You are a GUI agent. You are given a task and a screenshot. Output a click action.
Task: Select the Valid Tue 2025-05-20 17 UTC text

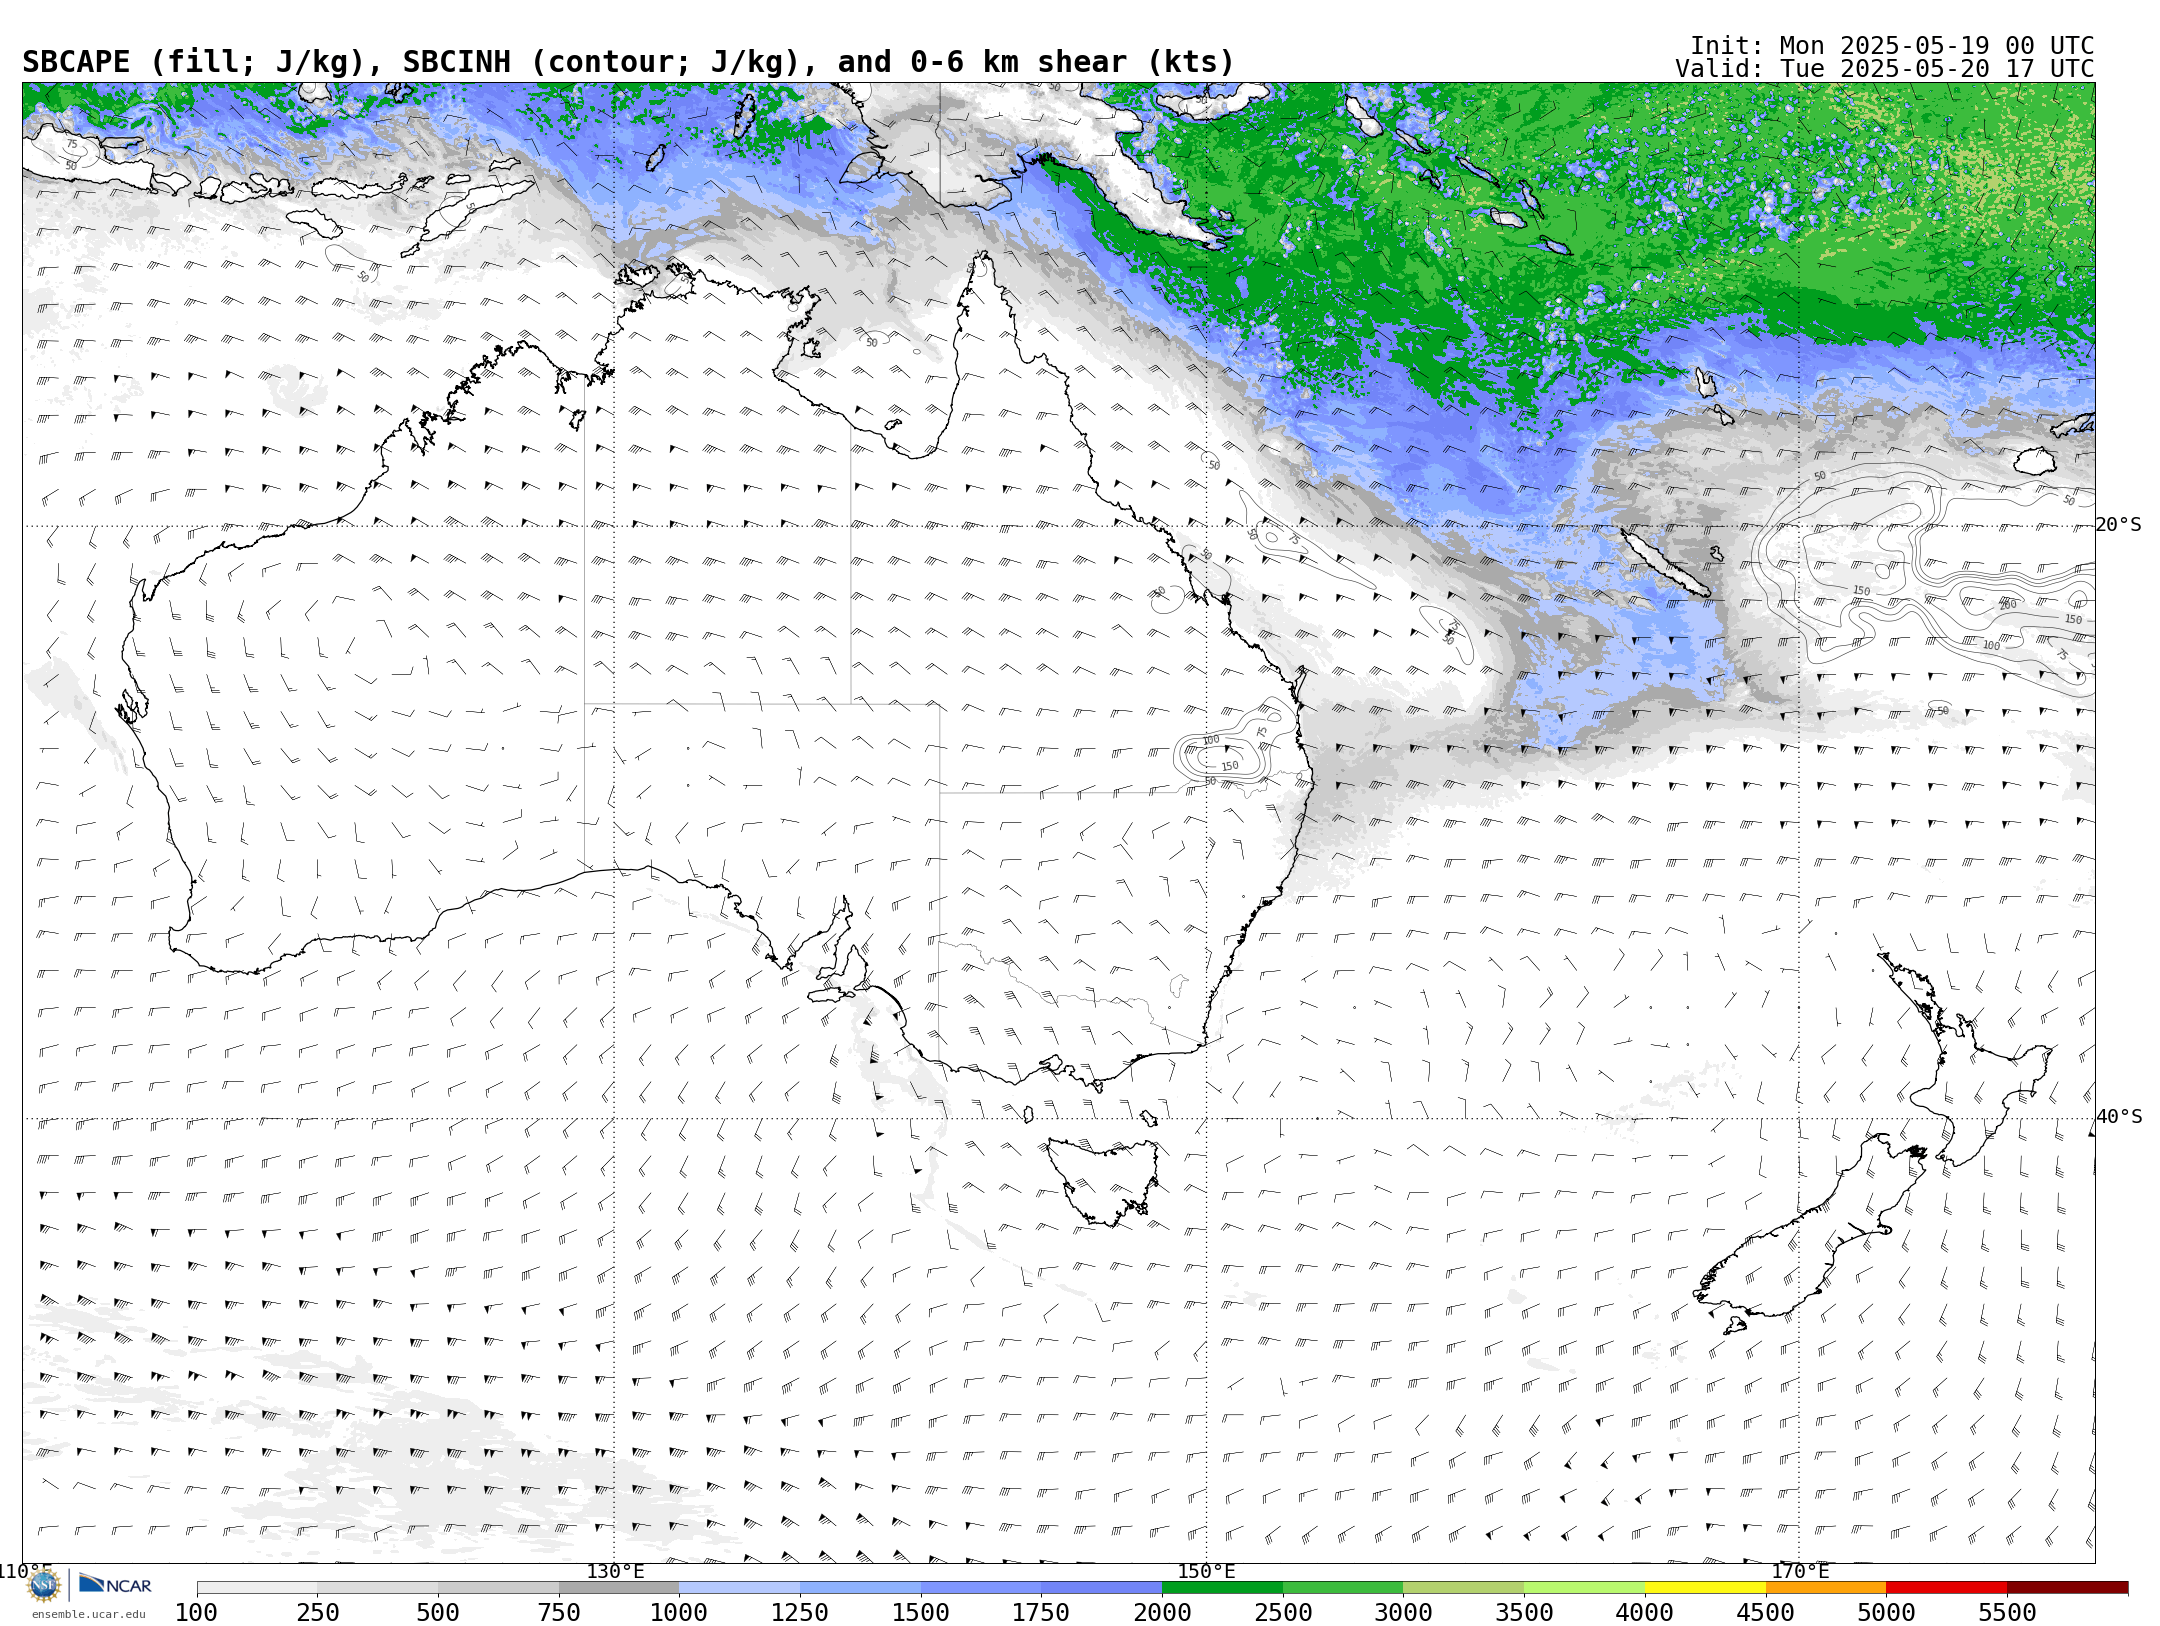click(x=1885, y=69)
